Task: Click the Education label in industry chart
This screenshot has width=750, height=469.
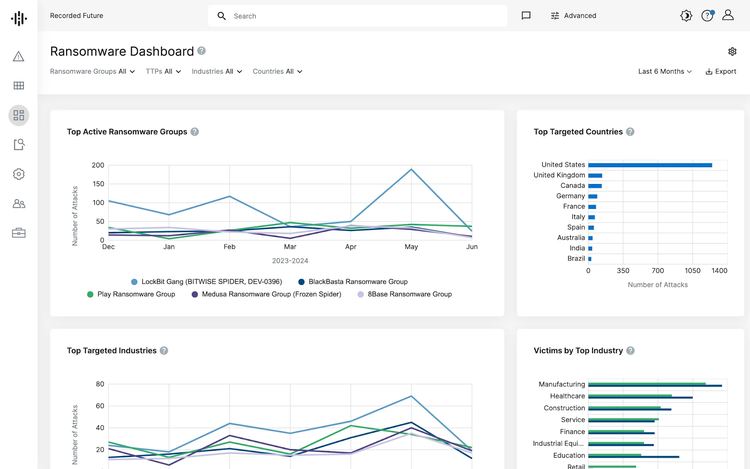Action: coord(569,456)
